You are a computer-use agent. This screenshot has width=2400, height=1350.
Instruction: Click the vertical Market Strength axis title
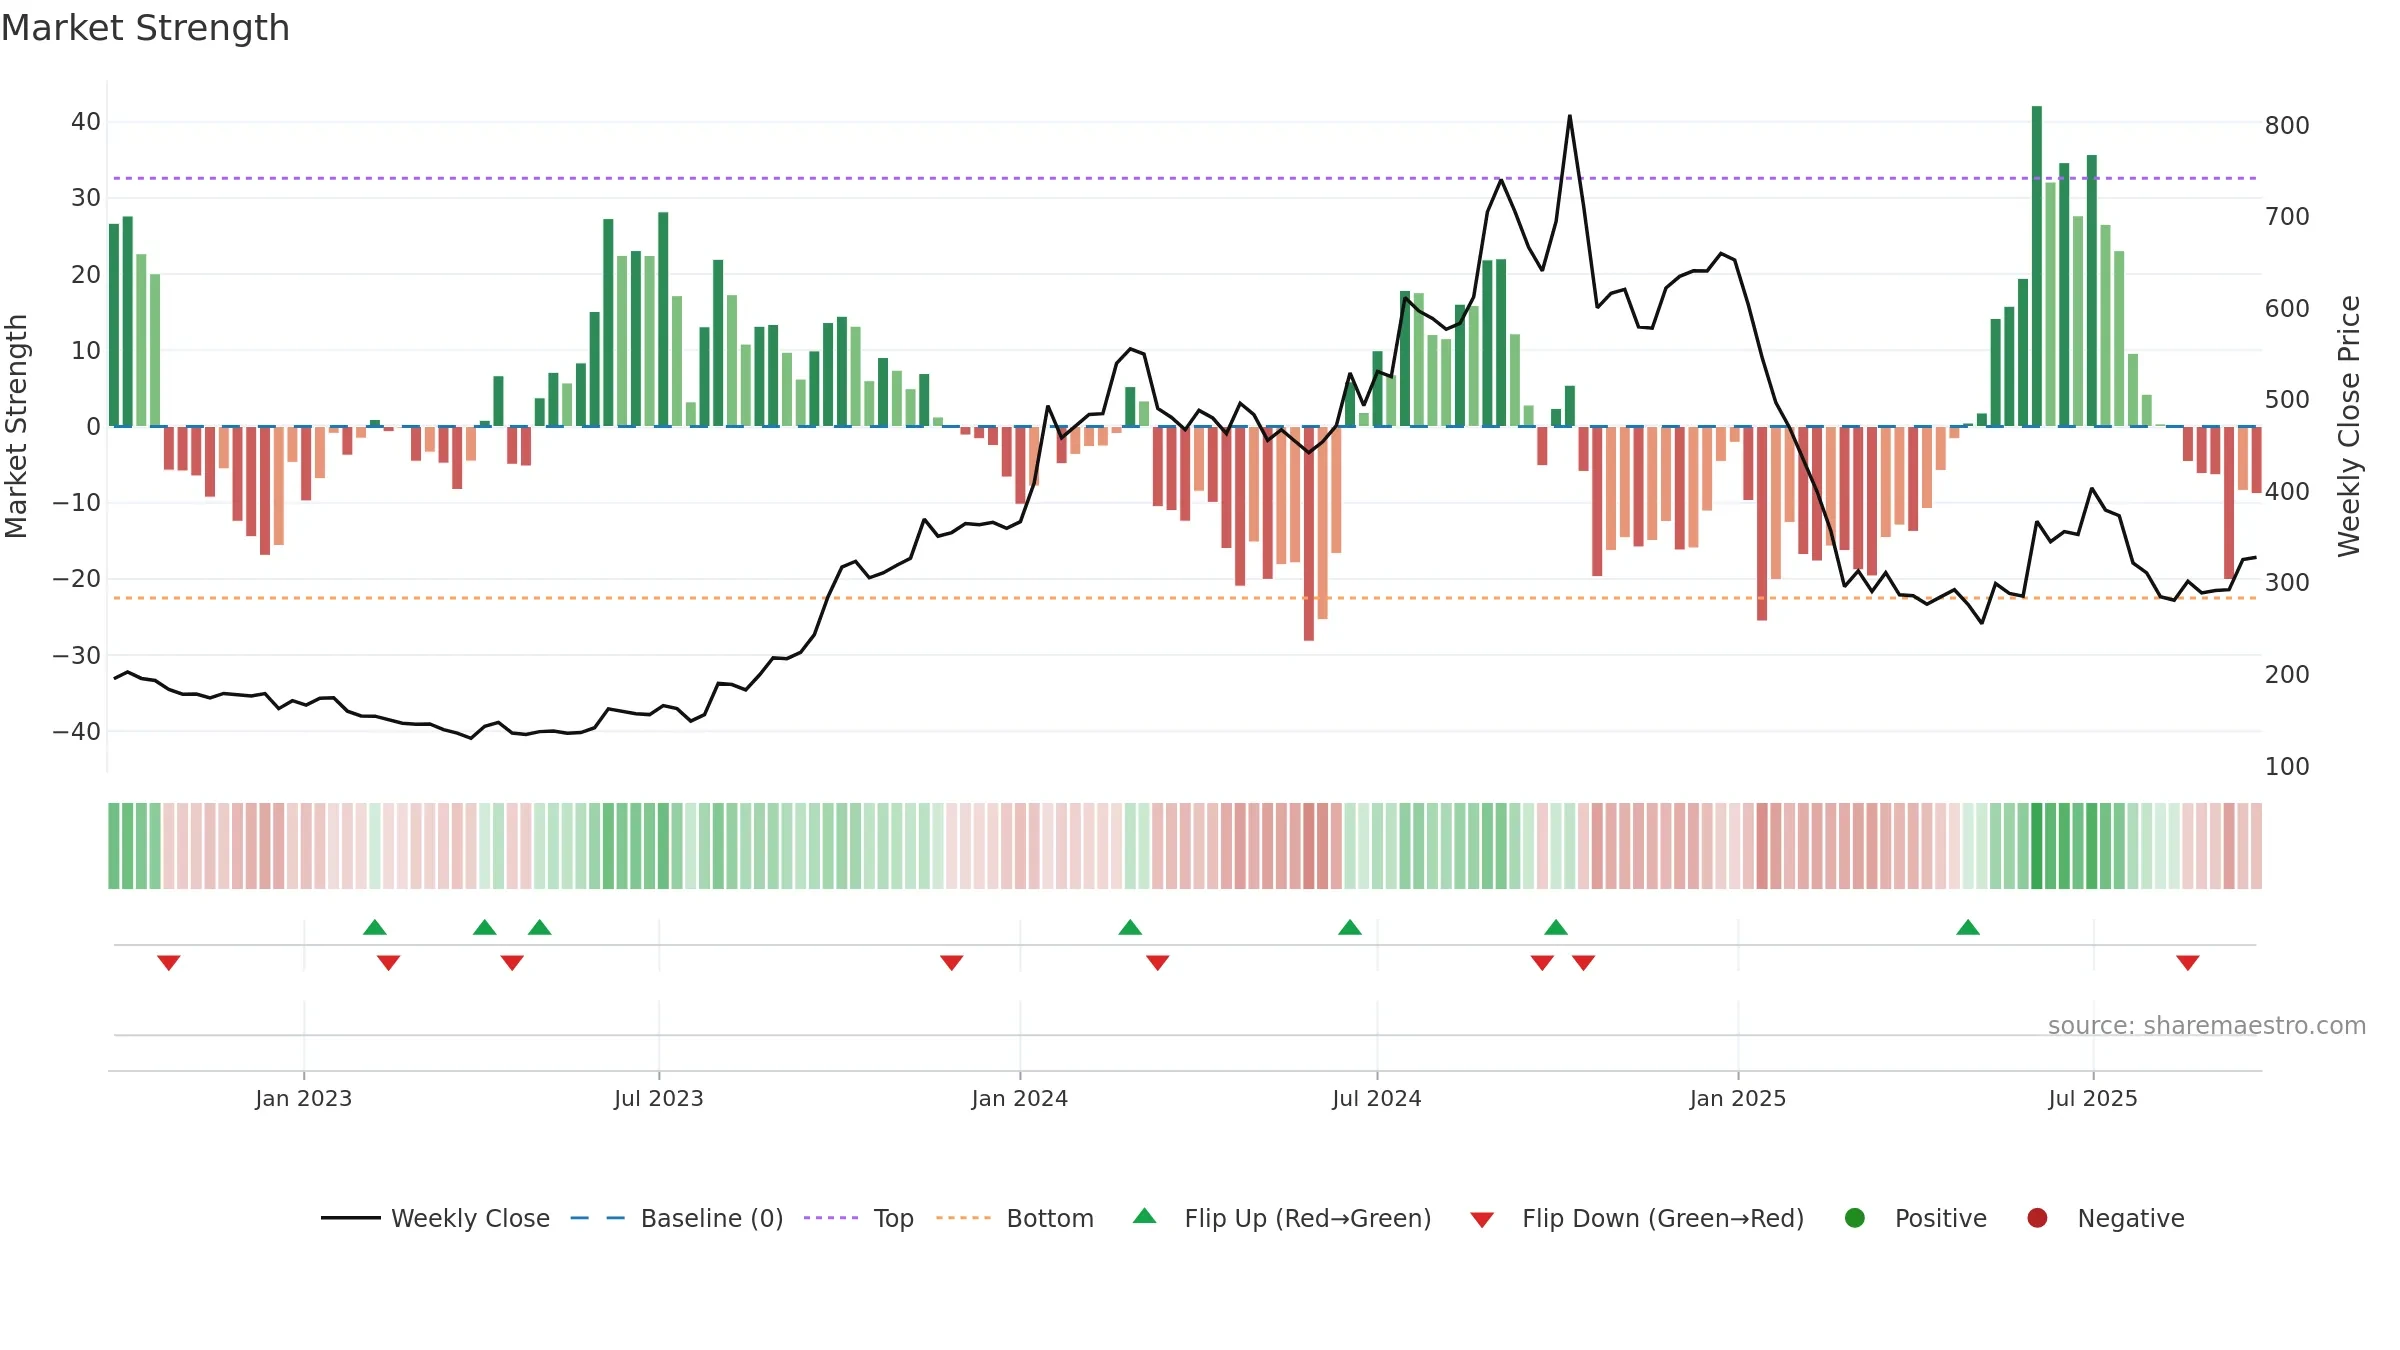pyautogui.click(x=17, y=426)
